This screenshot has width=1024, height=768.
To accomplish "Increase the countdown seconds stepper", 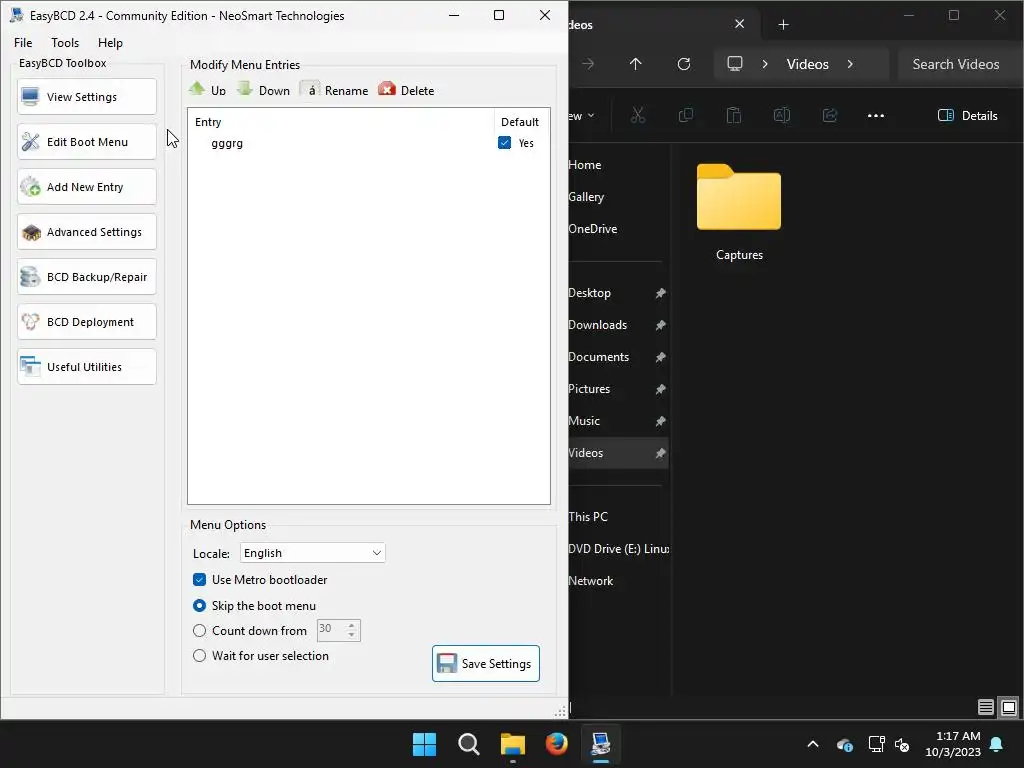I will pyautogui.click(x=351, y=625).
